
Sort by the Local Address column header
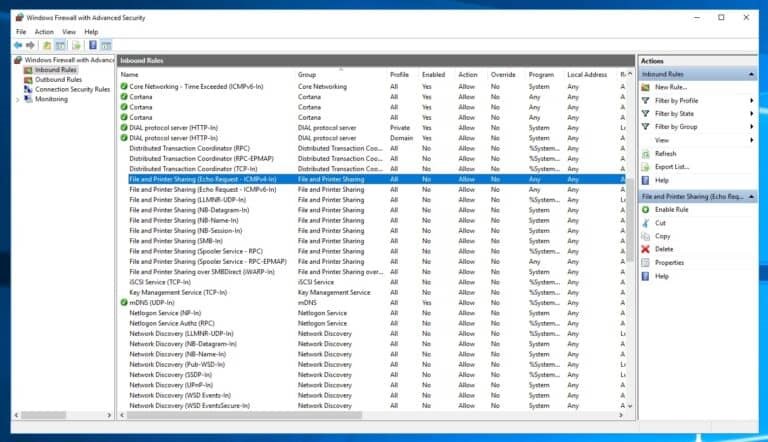(587, 74)
